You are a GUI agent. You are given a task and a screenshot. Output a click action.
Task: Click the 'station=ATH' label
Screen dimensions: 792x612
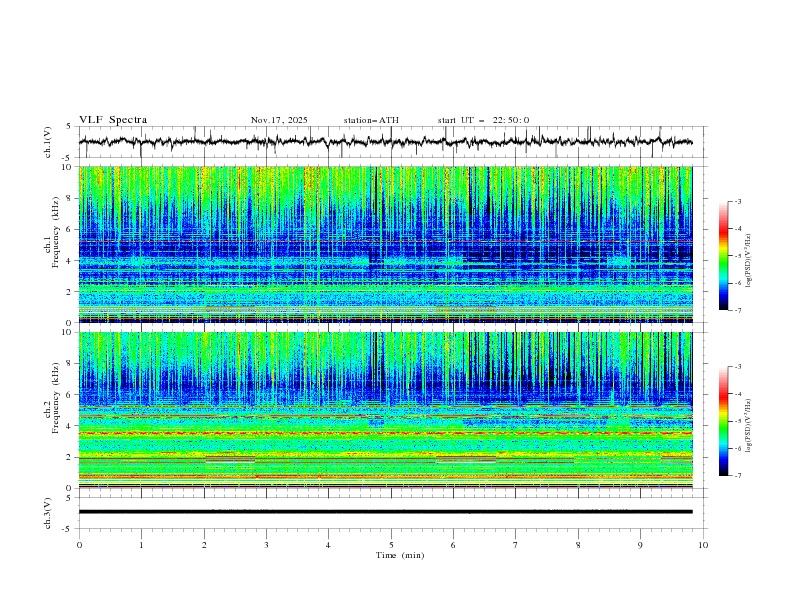click(x=371, y=120)
